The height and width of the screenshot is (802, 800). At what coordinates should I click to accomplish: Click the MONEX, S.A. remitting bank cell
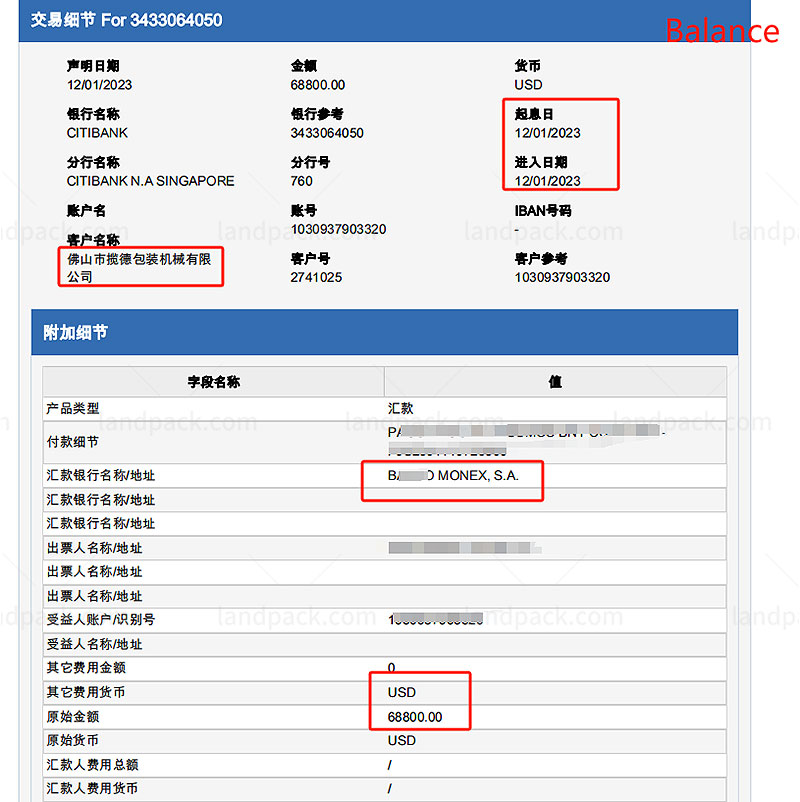(453, 476)
